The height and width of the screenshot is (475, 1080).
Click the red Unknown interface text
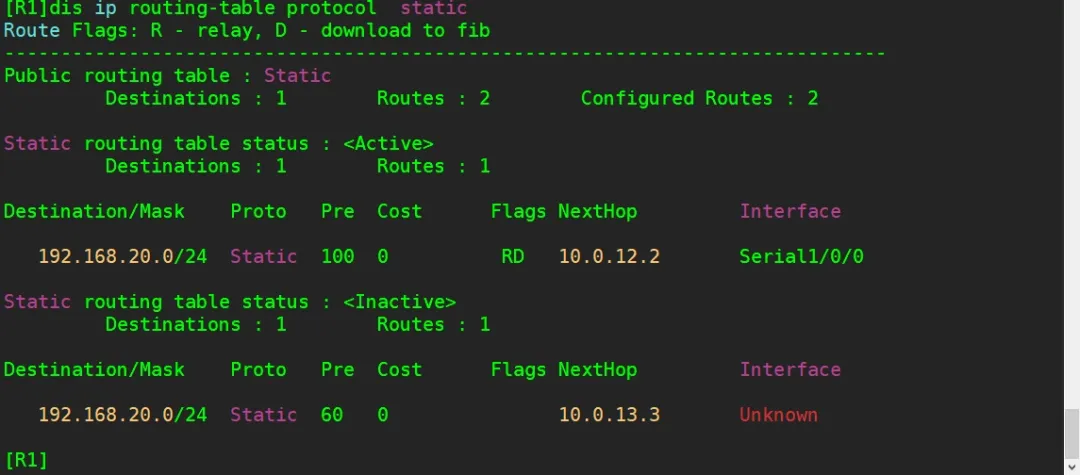778,414
